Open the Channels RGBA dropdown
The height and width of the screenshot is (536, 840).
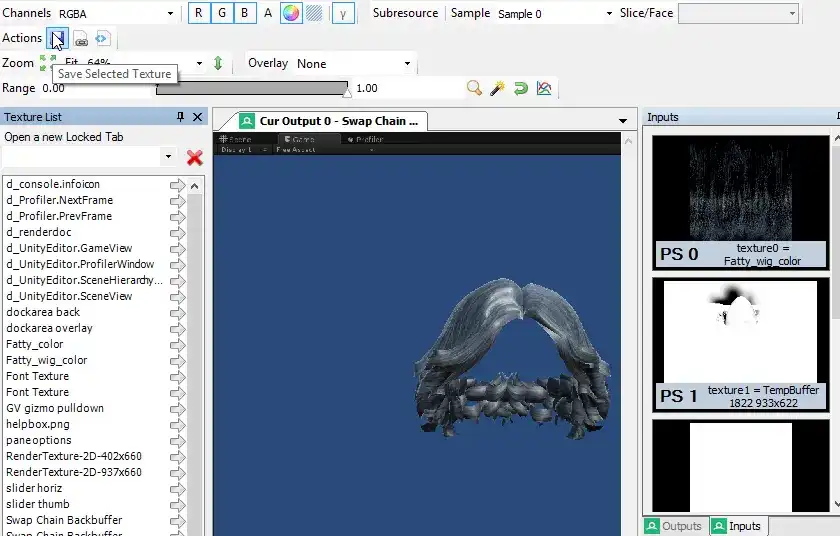tap(116, 14)
